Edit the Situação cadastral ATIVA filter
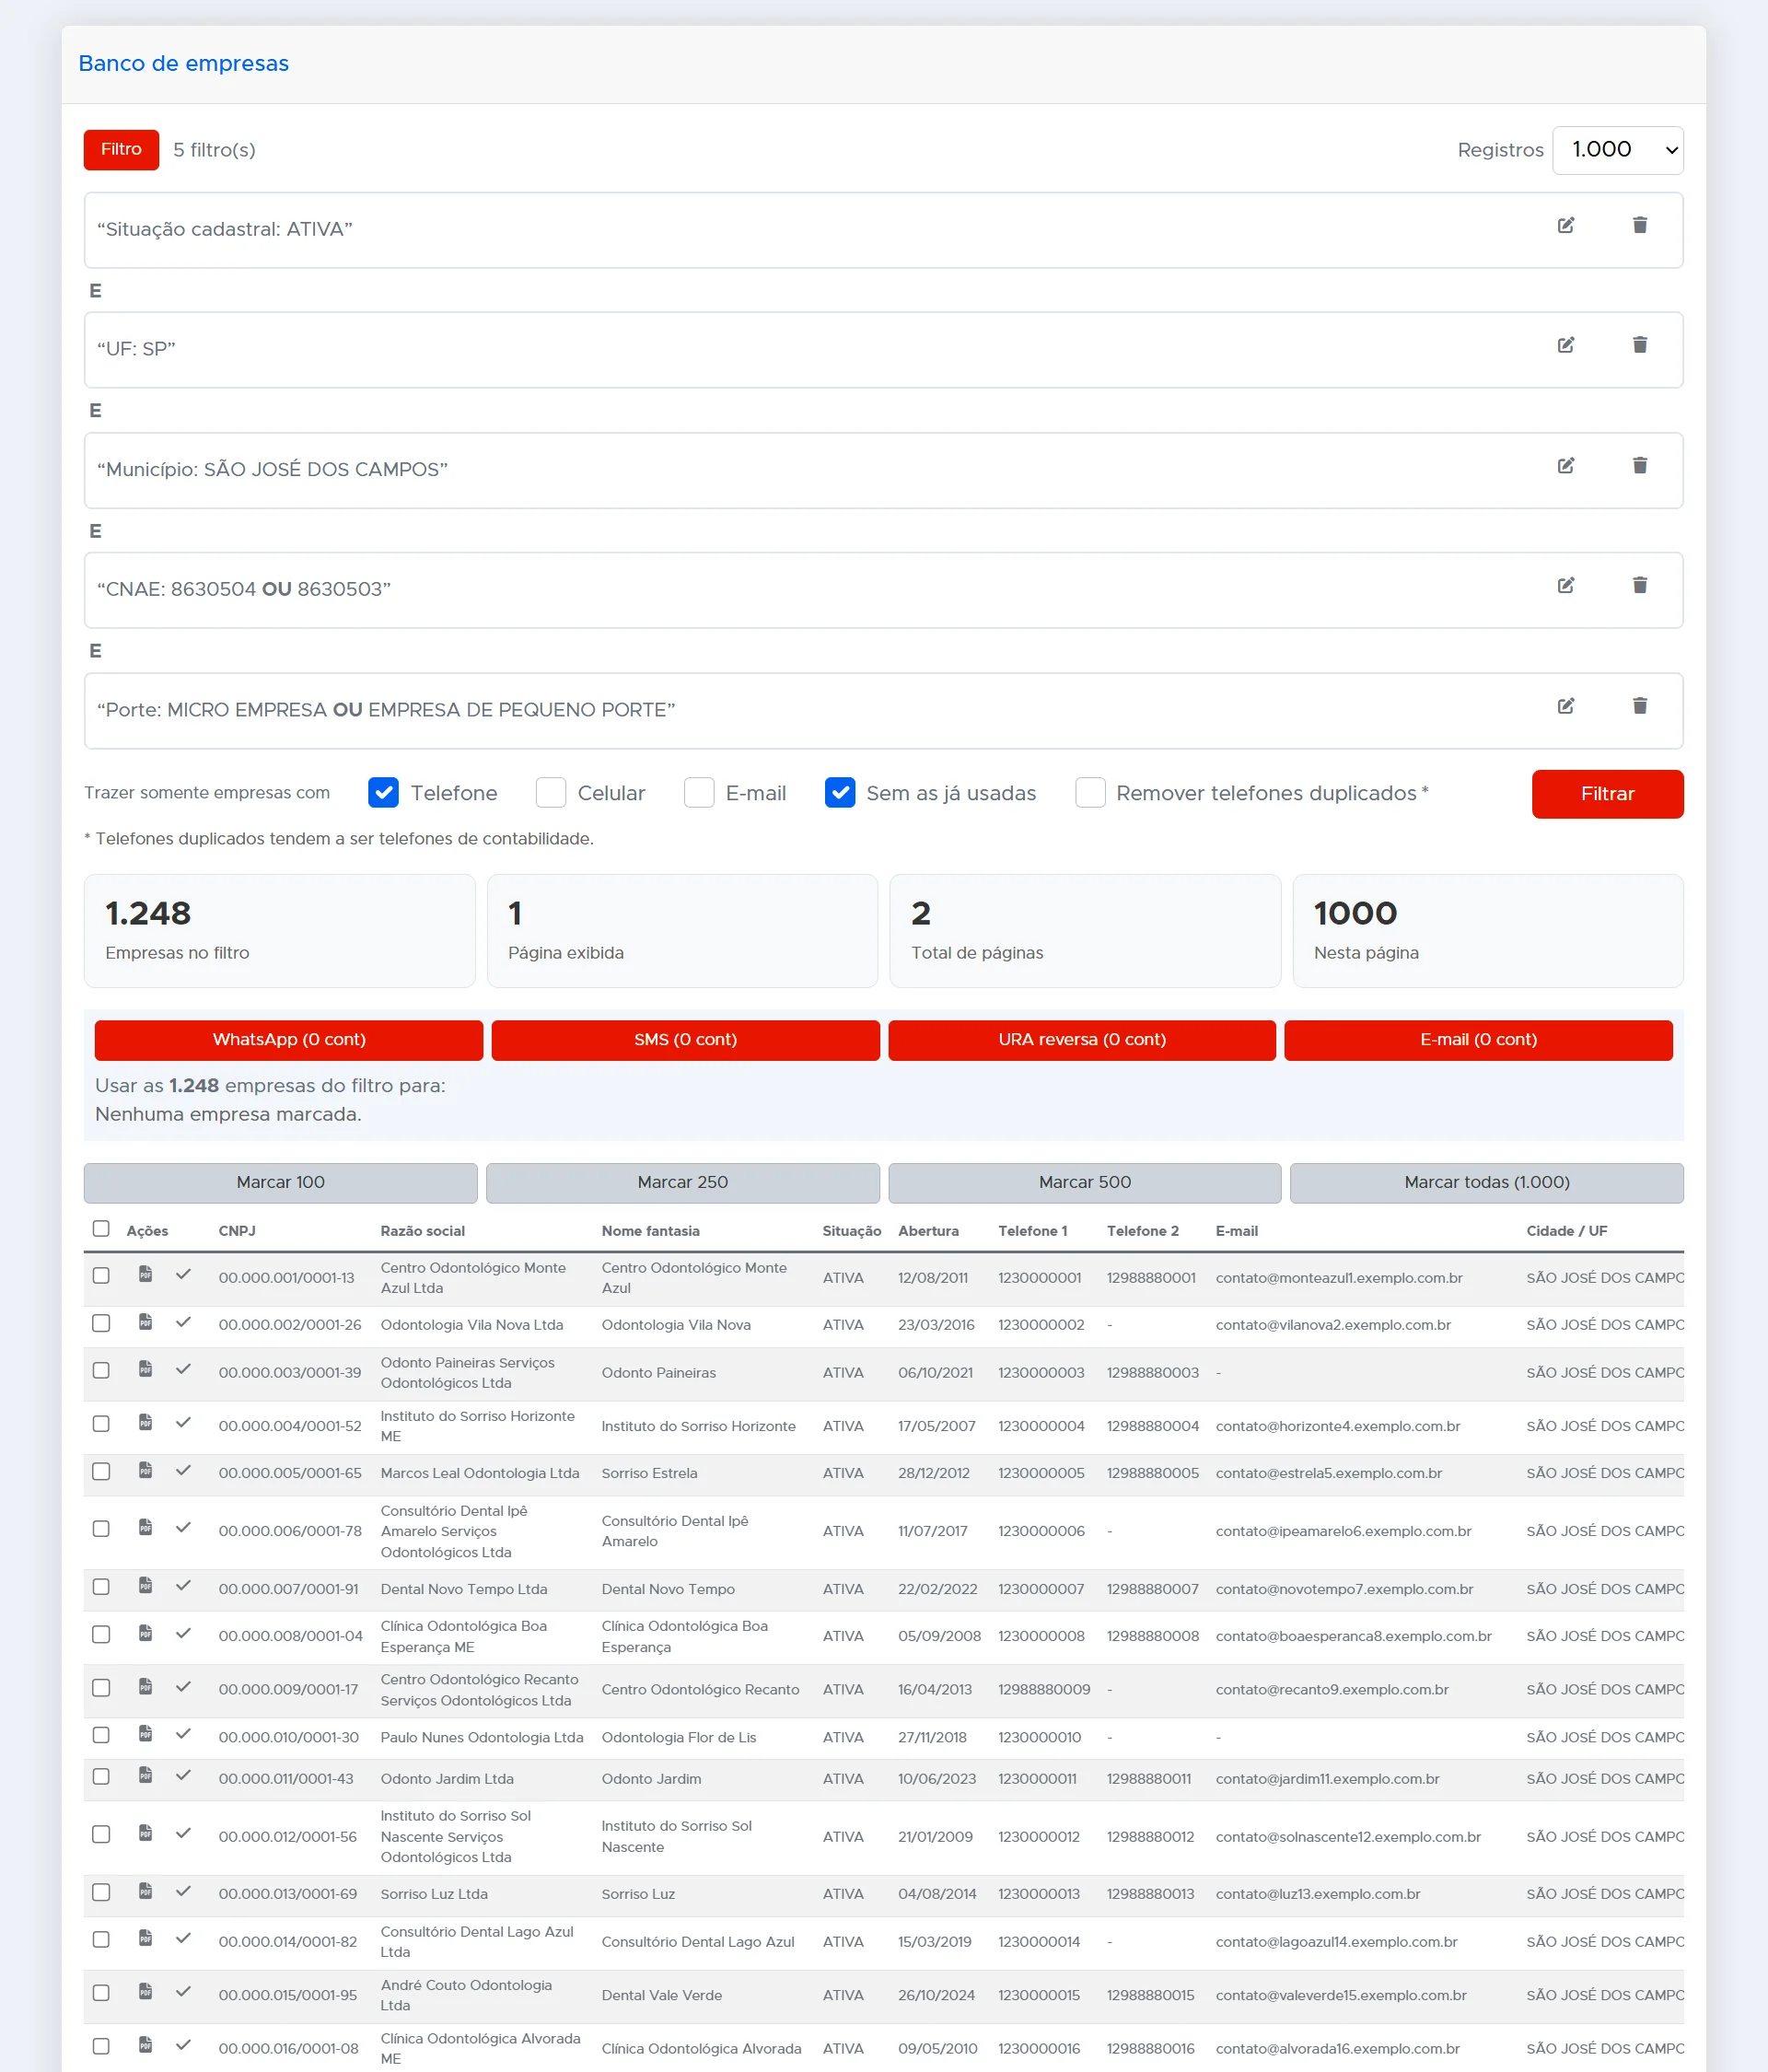Screen dimensions: 1768x2072 [x=1566, y=225]
